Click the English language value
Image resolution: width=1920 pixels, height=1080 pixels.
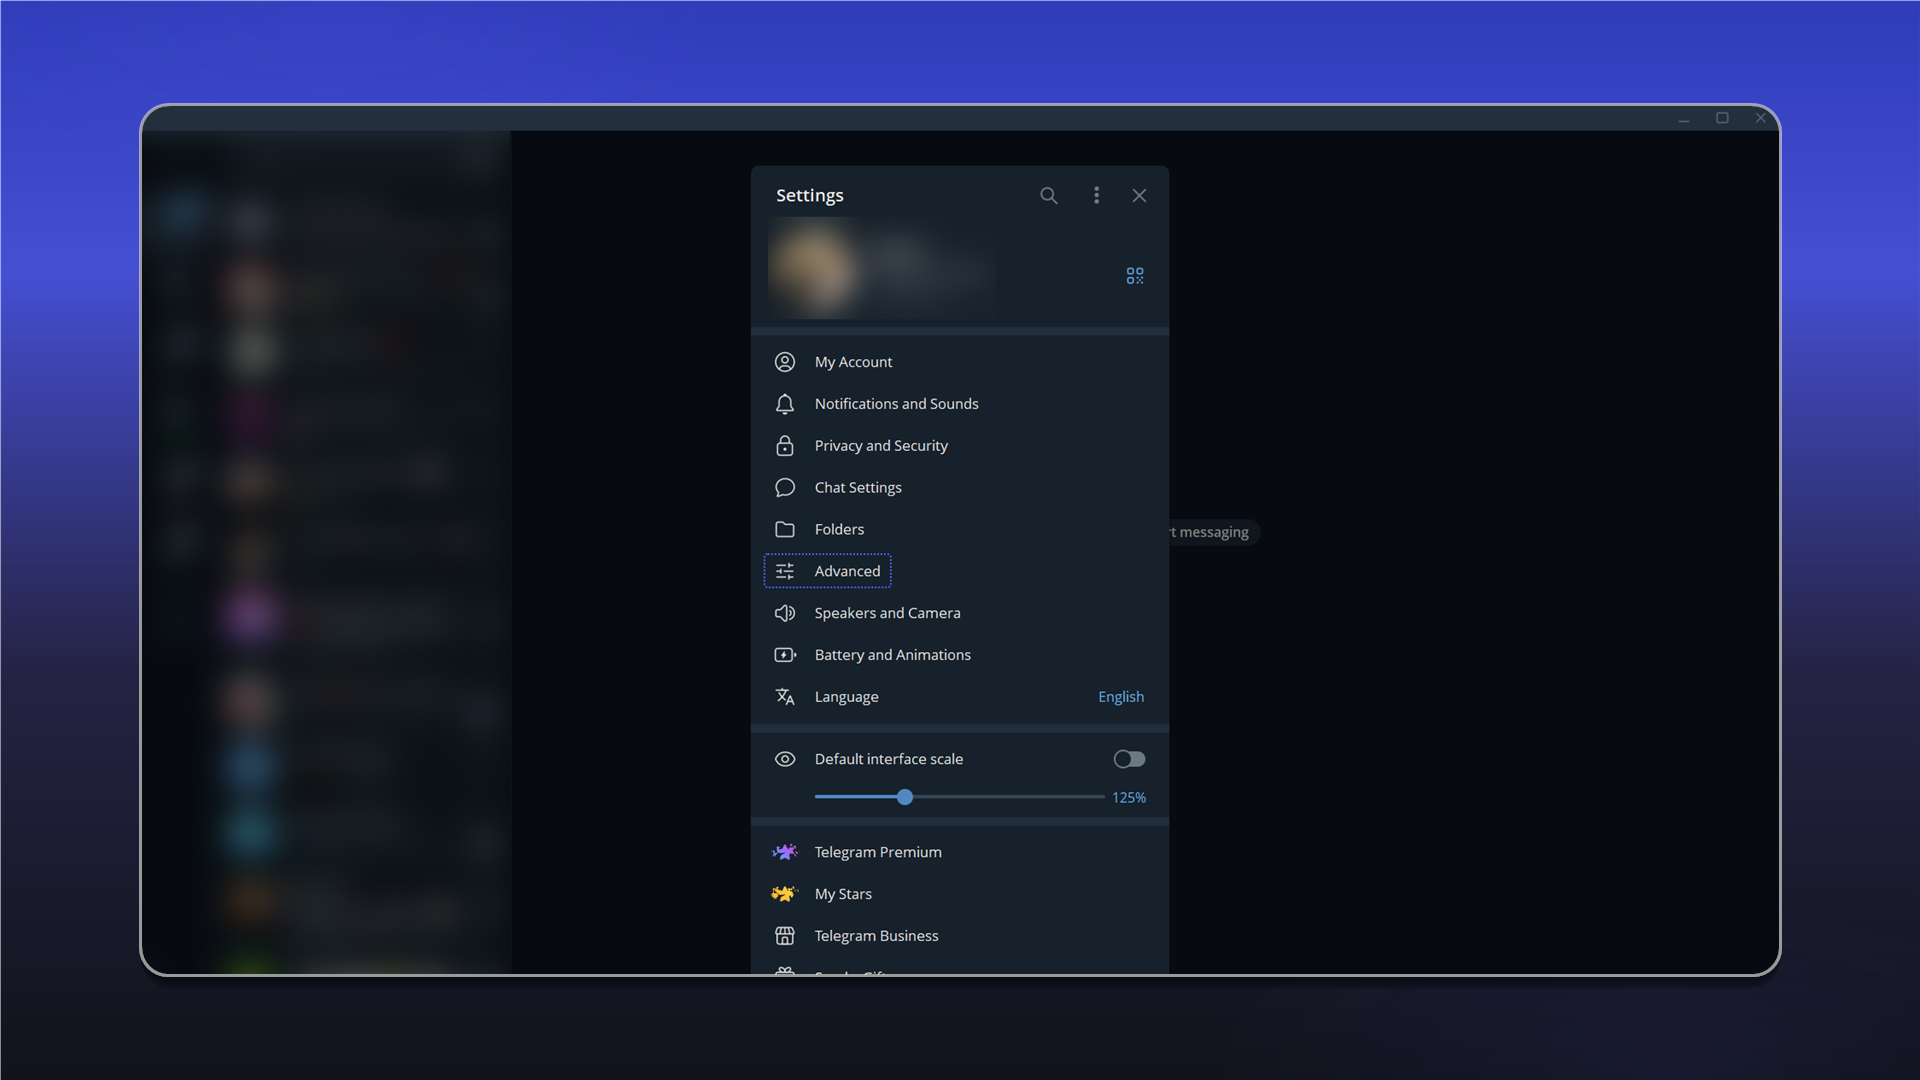(x=1121, y=697)
